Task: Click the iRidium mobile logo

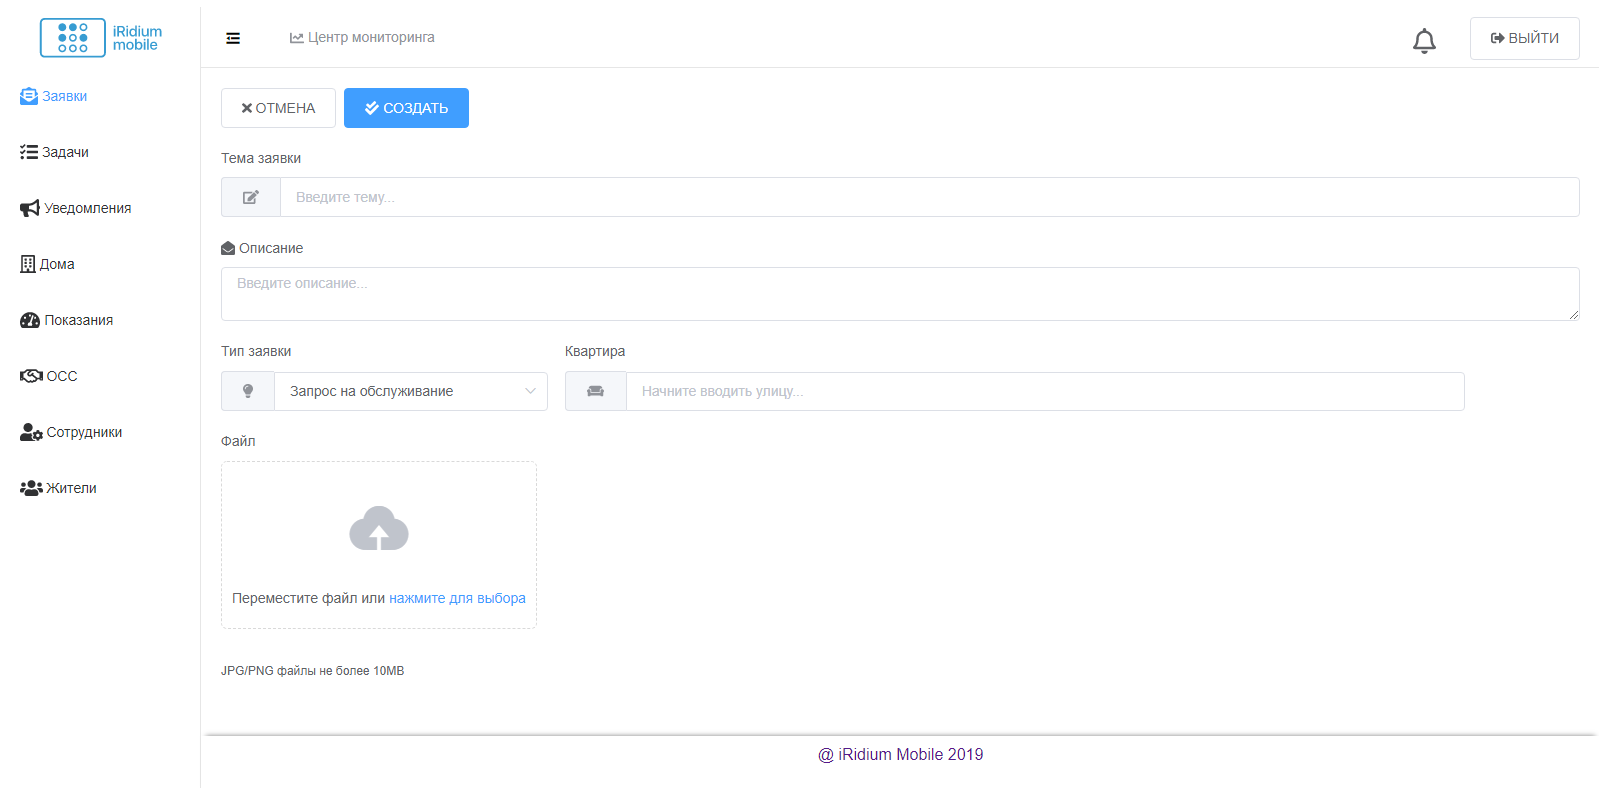Action: (101, 38)
